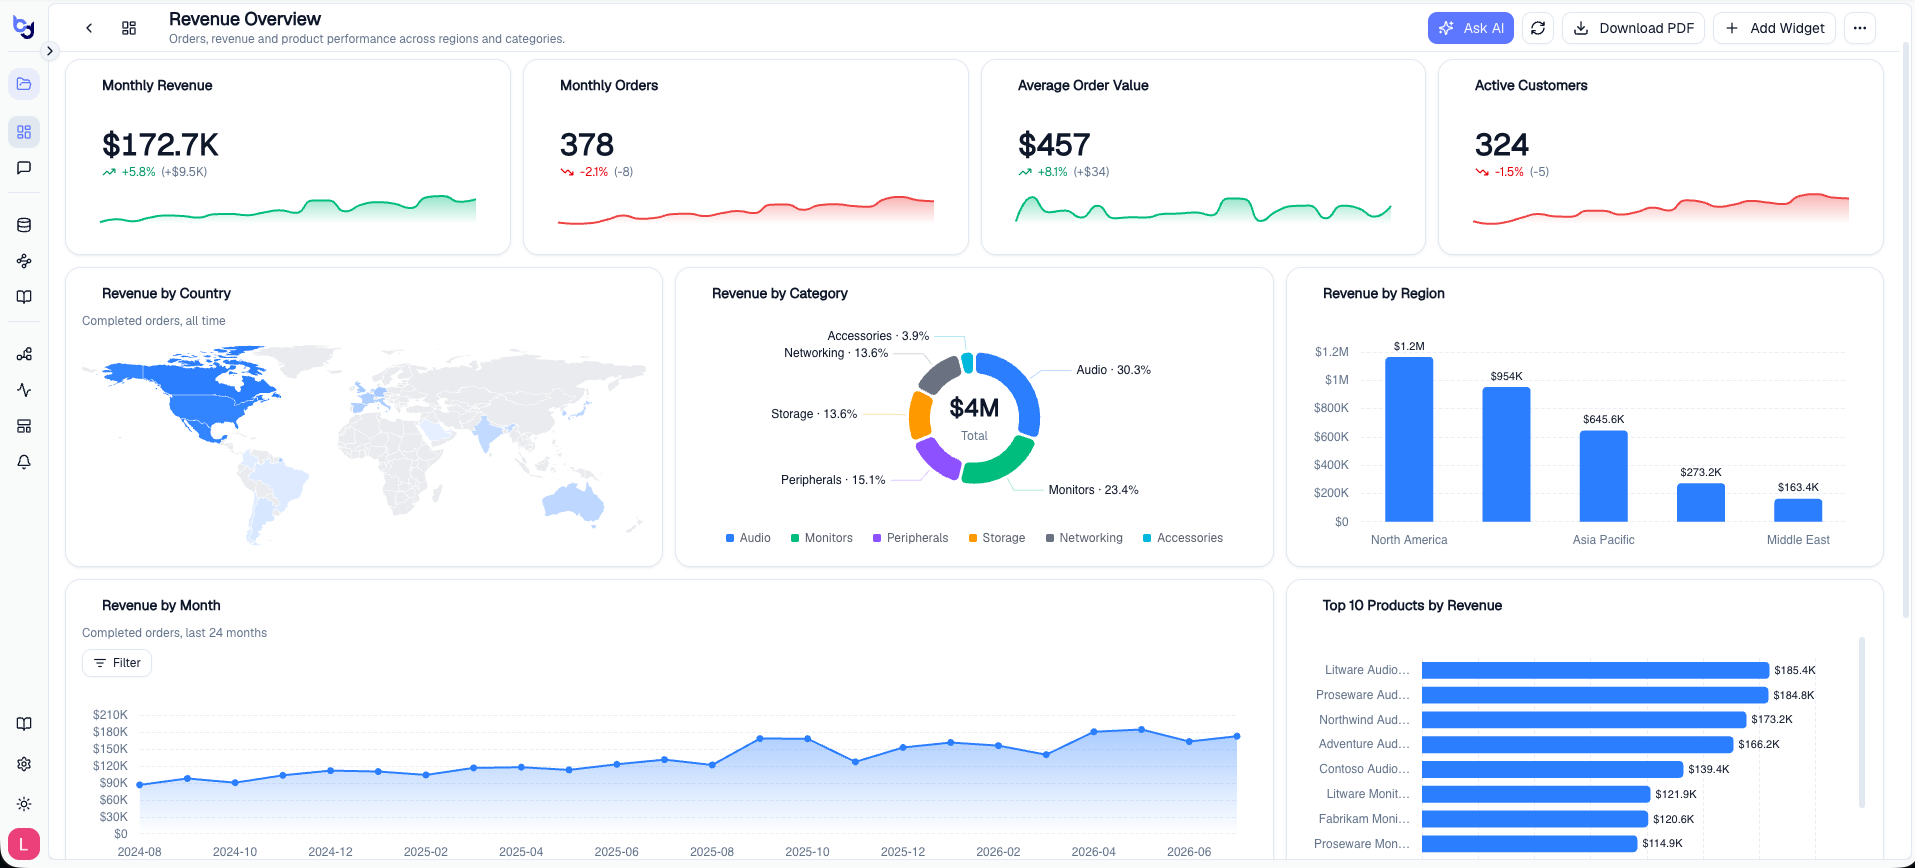Go back with the left chevron arrow

[89, 28]
